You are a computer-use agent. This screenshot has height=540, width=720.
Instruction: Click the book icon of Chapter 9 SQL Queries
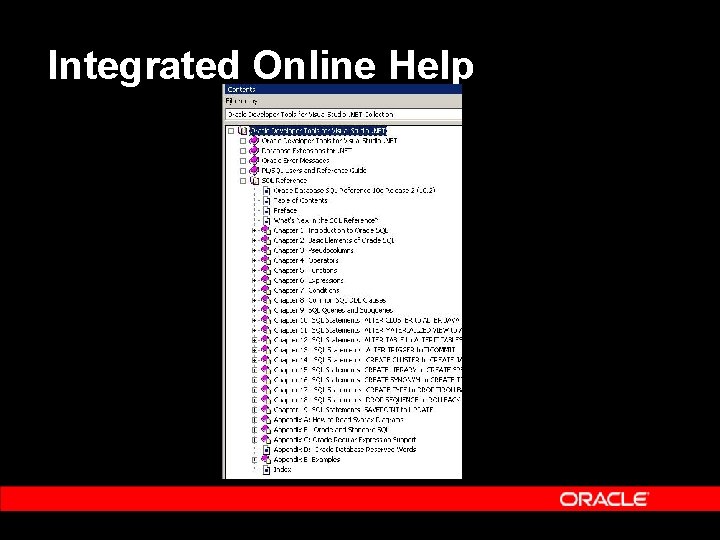point(266,310)
